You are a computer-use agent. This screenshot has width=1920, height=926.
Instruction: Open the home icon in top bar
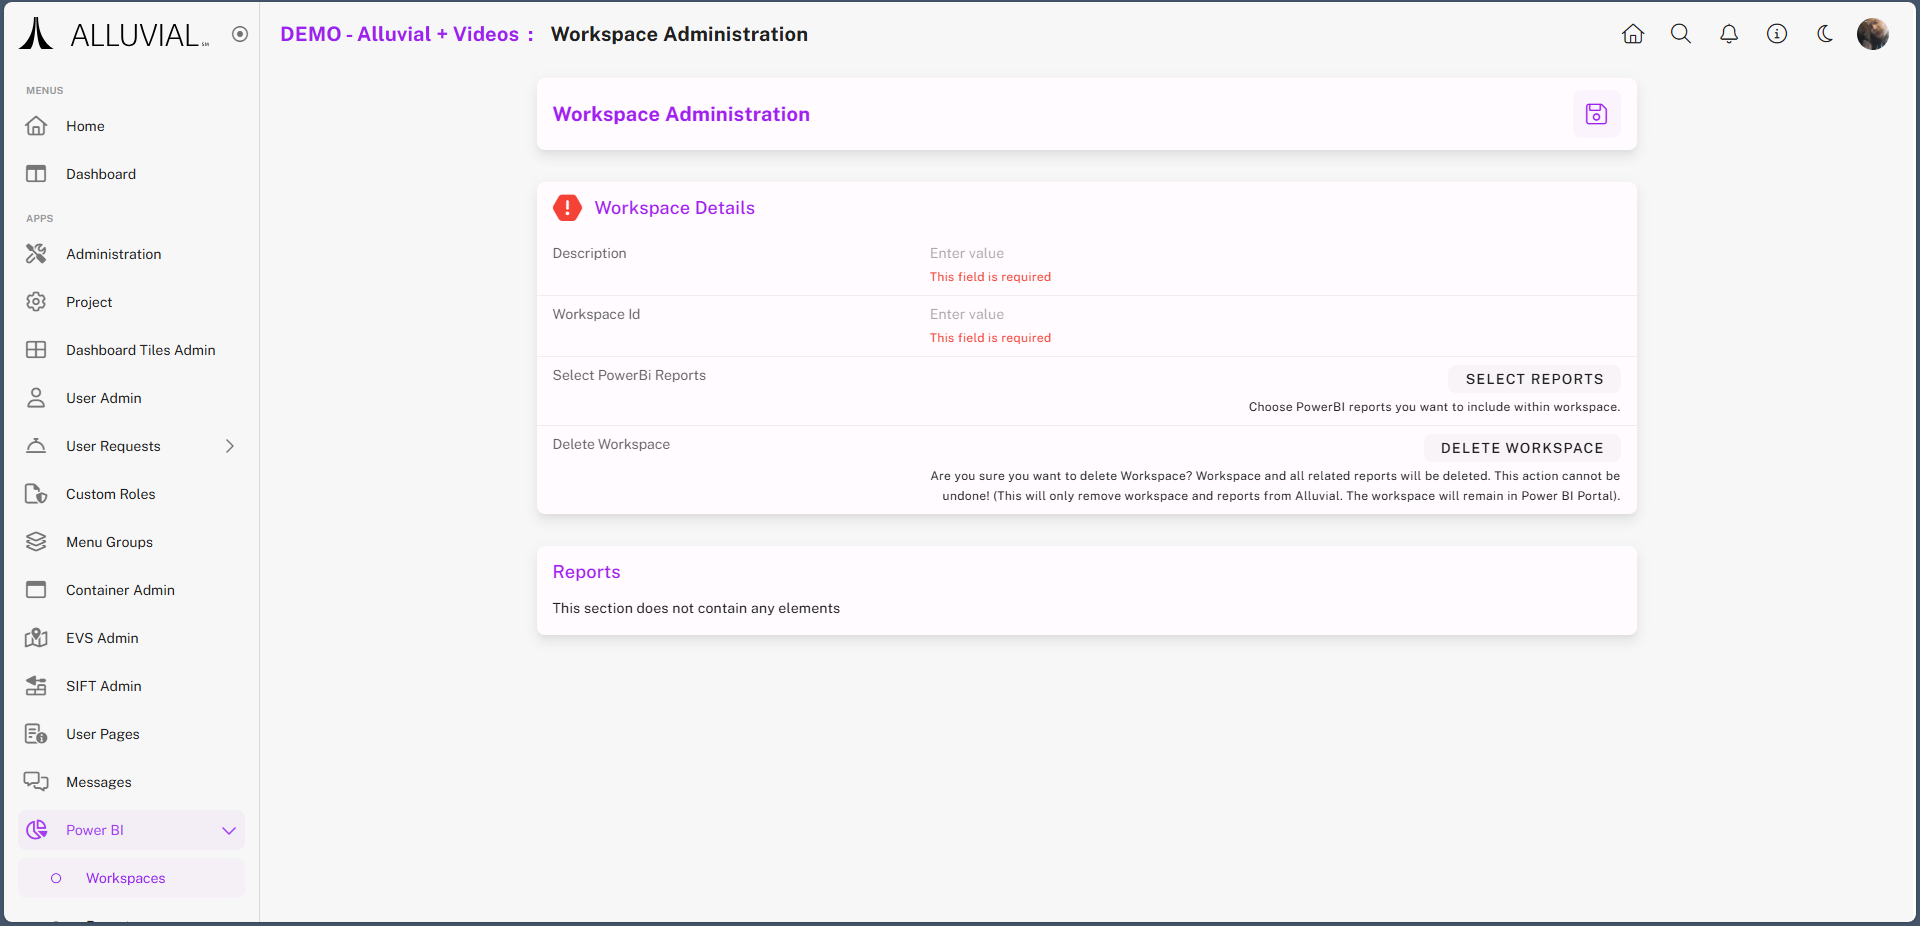coord(1632,34)
